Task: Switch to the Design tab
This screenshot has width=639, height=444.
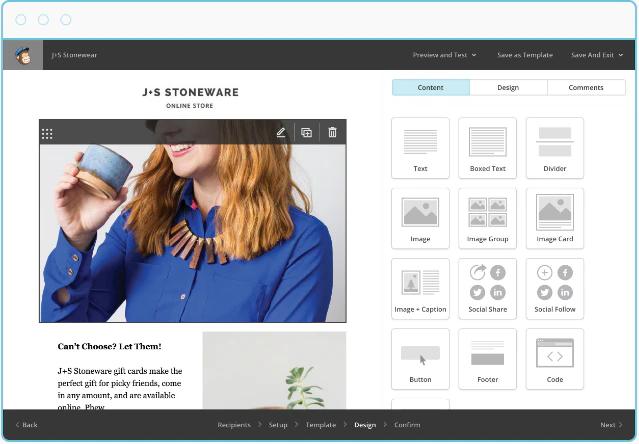Action: (x=508, y=88)
